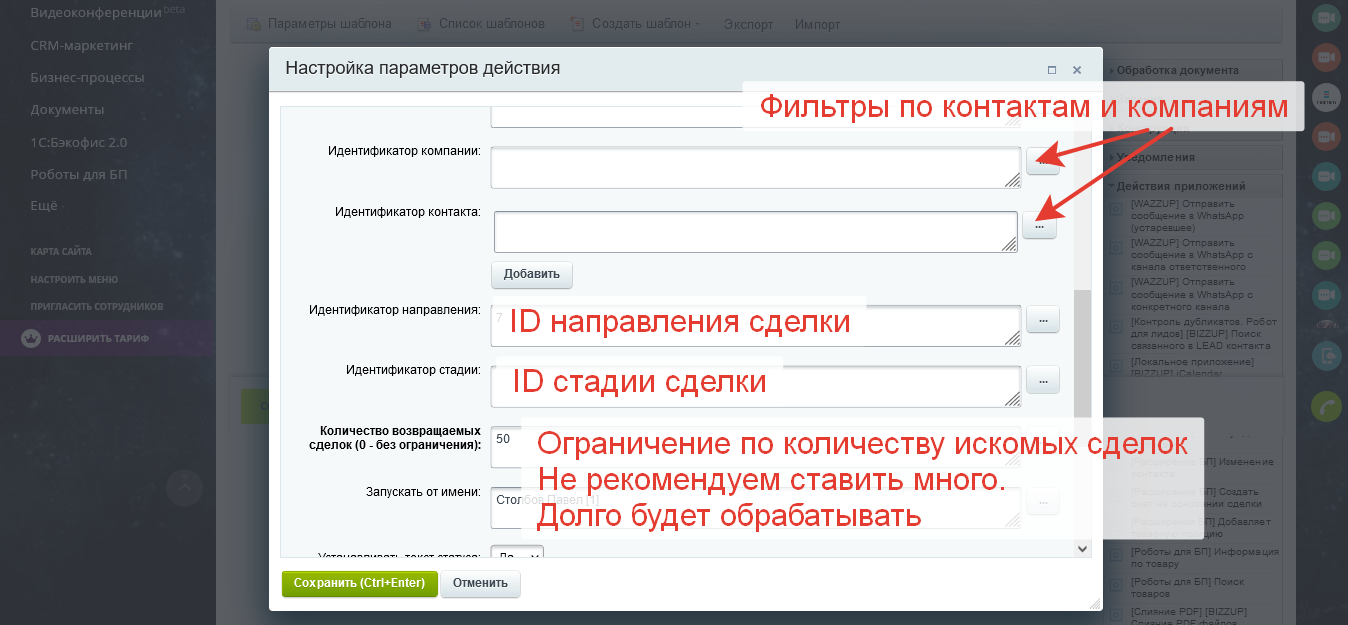Click the dialog scrollbar down arrow

pyautogui.click(x=1082, y=548)
